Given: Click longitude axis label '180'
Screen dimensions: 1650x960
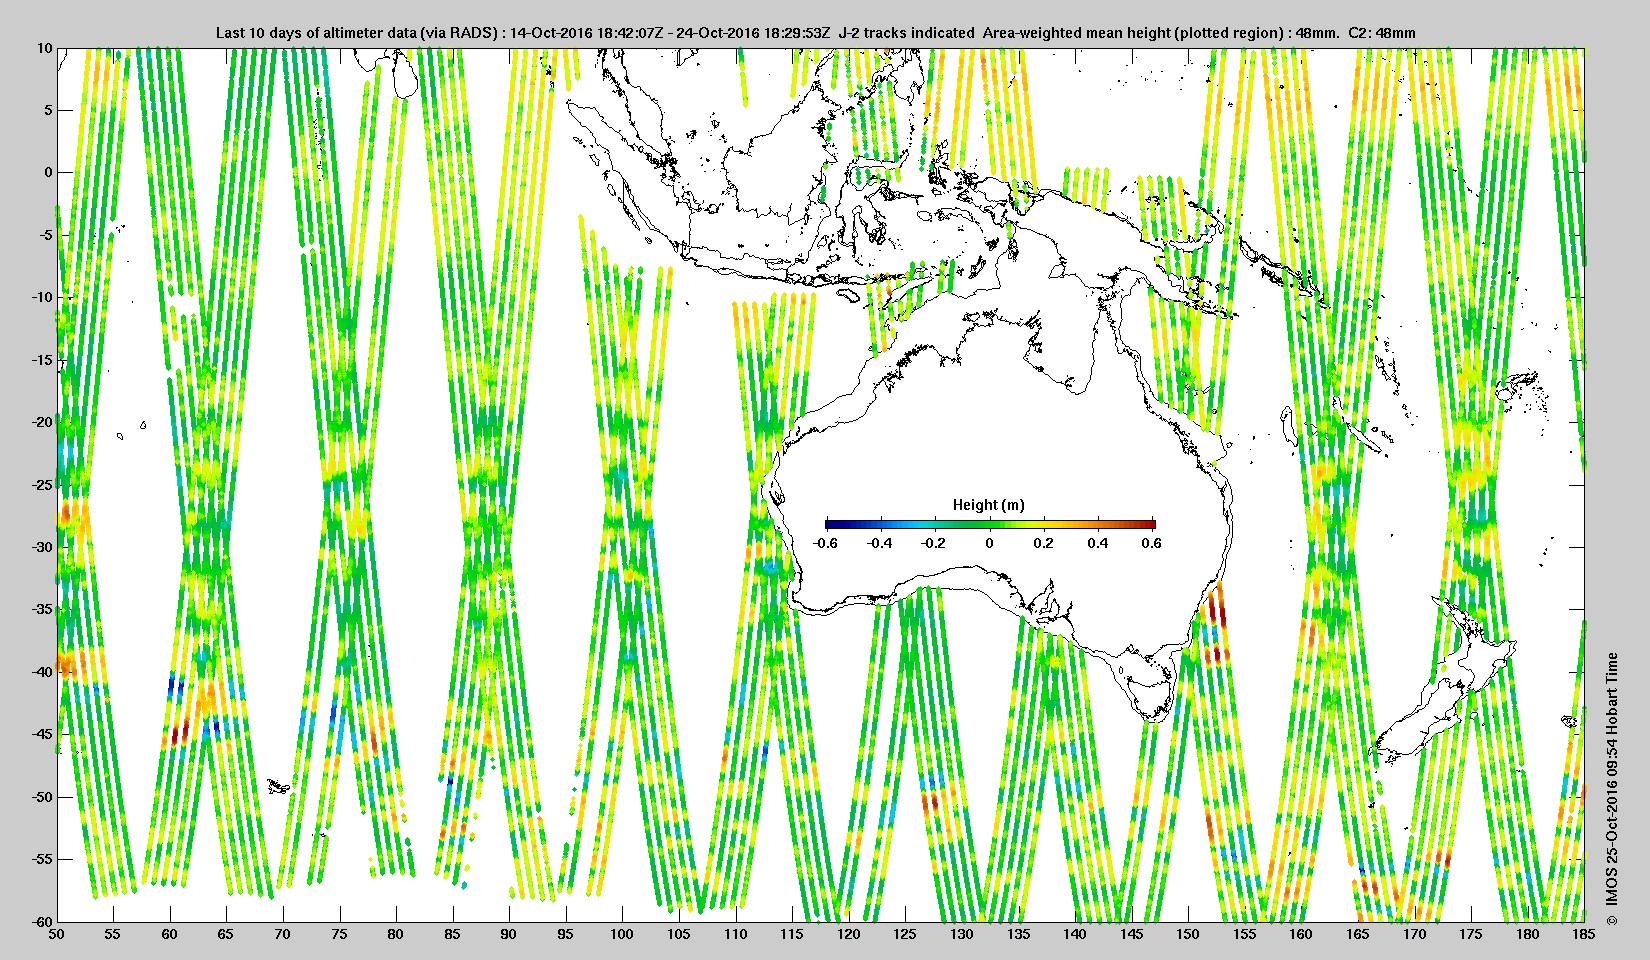Looking at the screenshot, I should coord(1527,934).
